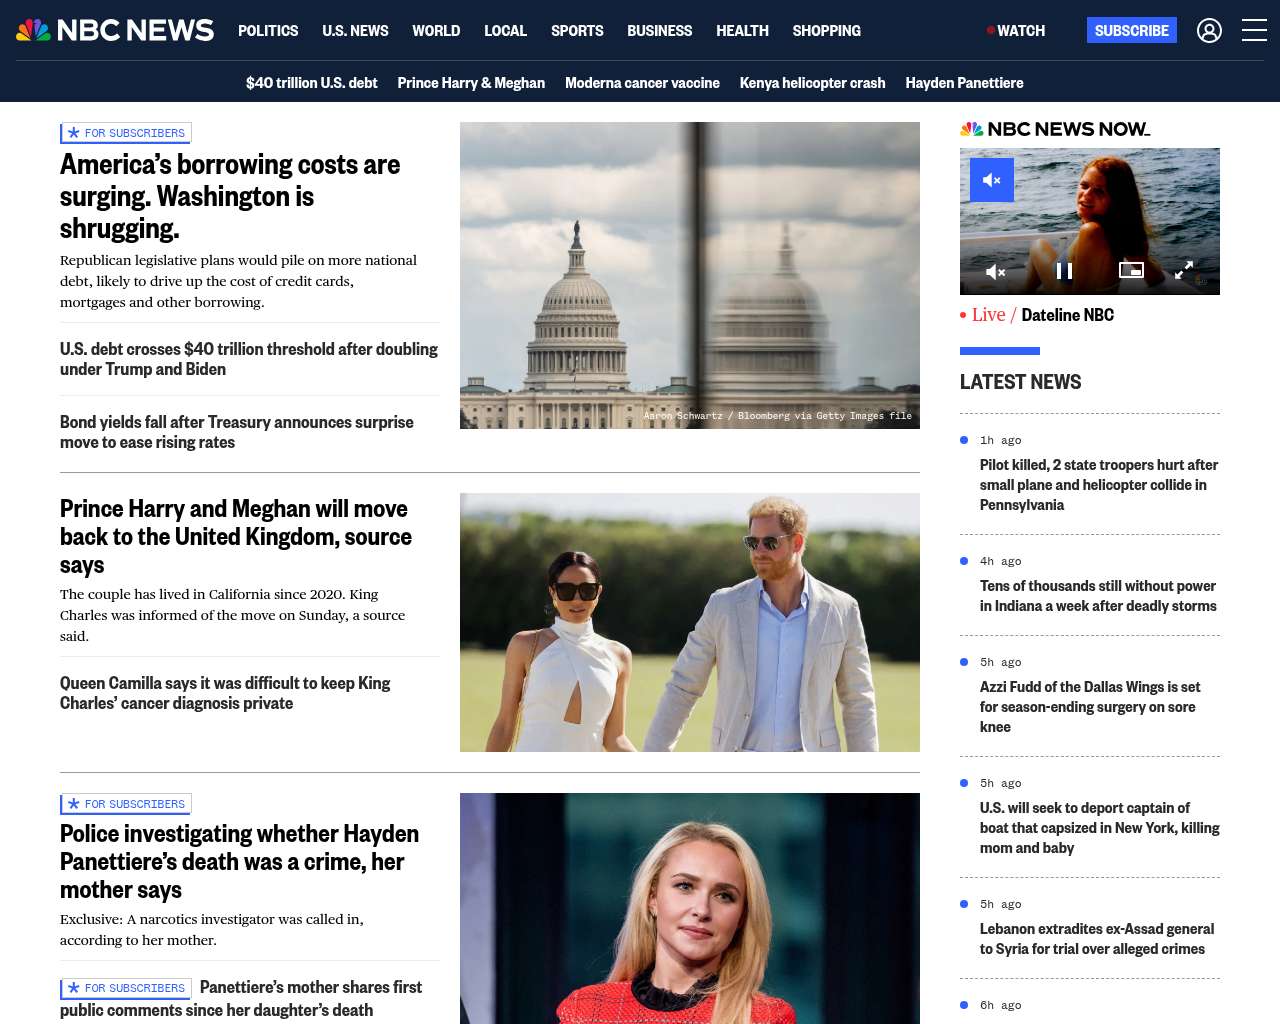Image resolution: width=1280 pixels, height=1024 pixels.
Task: Click the Watch live link
Action: point(1016,31)
